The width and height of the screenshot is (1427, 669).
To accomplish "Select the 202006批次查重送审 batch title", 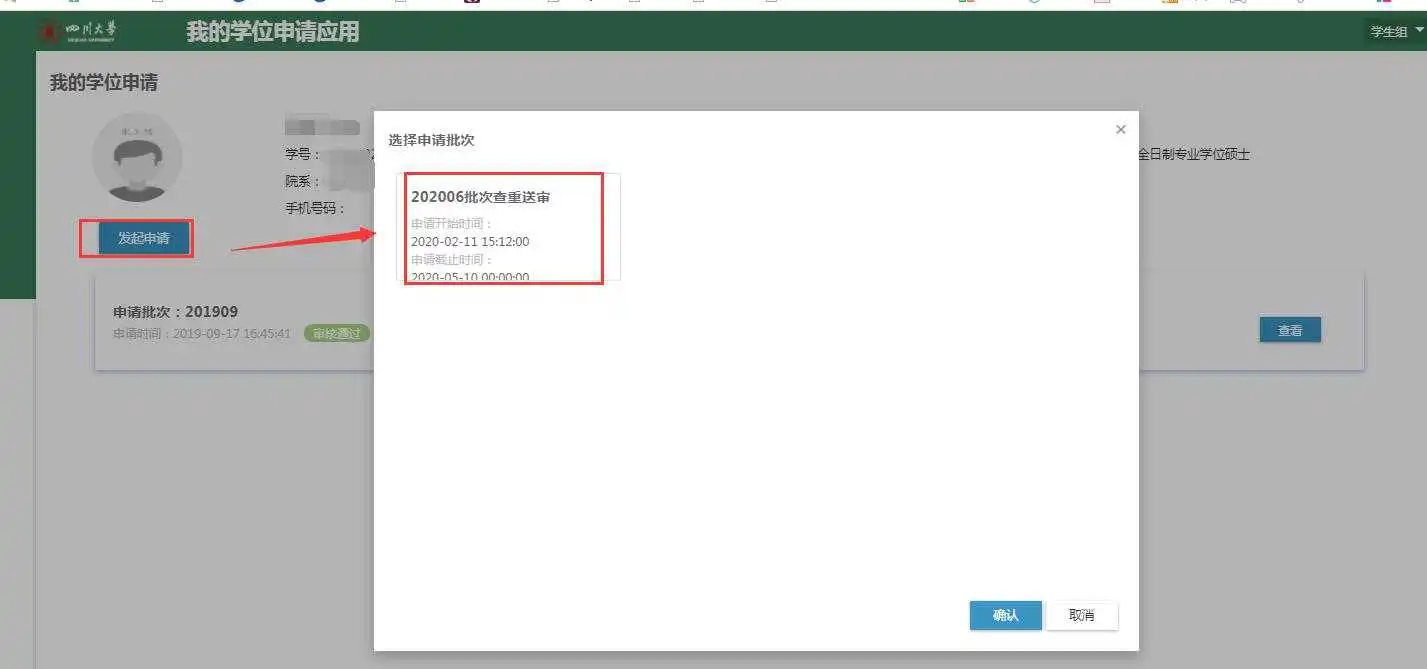I will [x=480, y=197].
